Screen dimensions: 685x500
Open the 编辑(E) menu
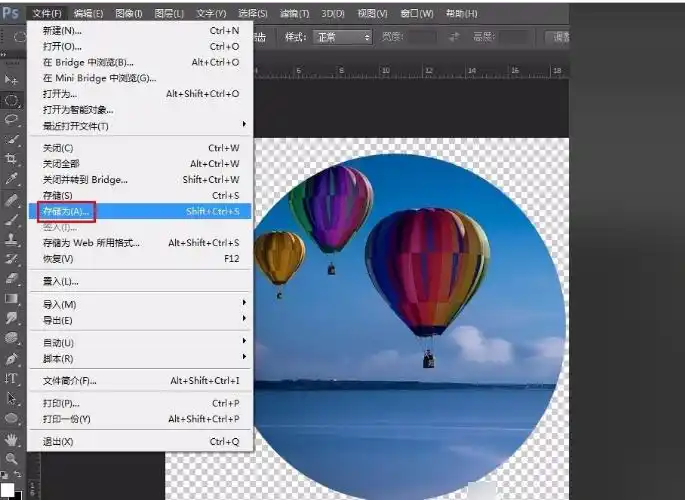tap(88, 13)
